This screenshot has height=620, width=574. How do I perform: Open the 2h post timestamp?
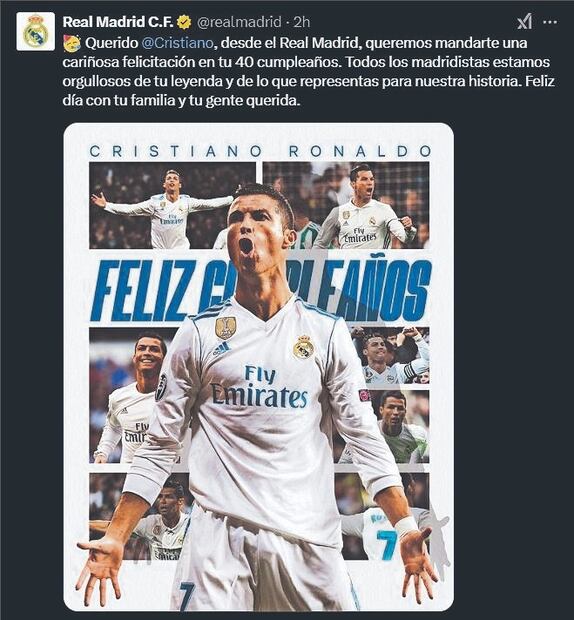tap(302, 22)
